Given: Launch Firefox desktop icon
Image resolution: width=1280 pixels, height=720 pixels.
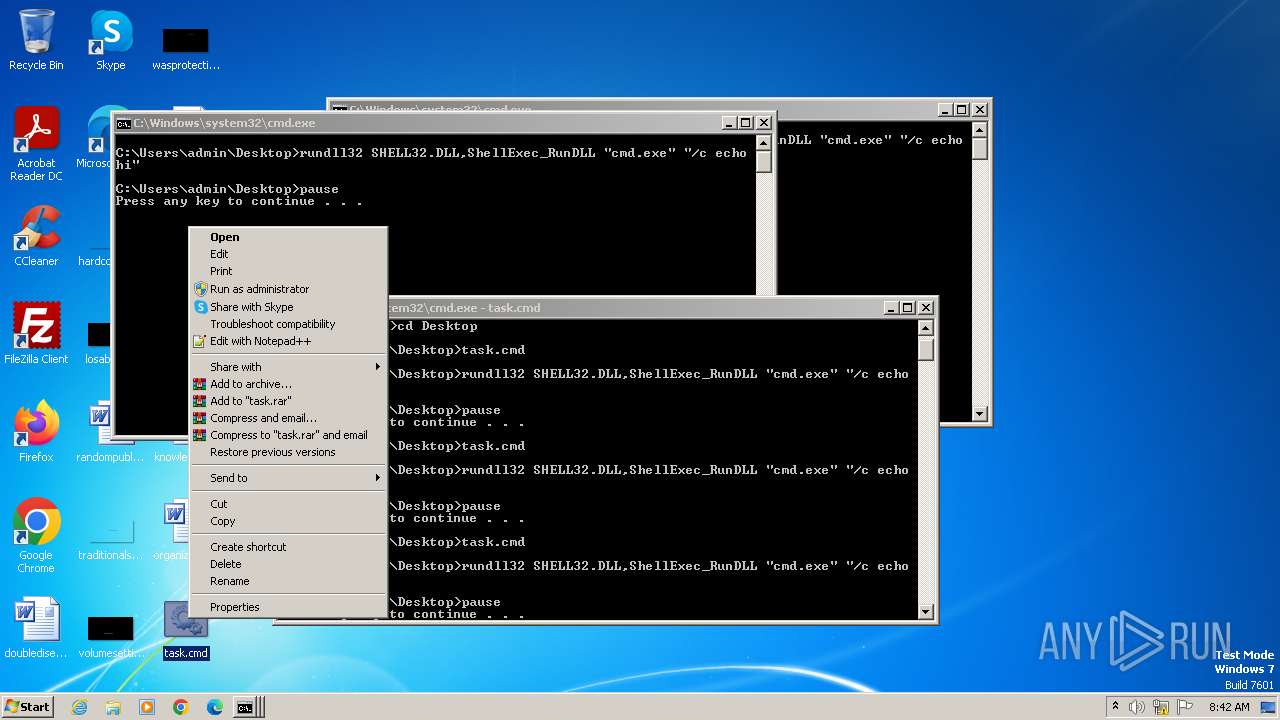Looking at the screenshot, I should (x=36, y=432).
